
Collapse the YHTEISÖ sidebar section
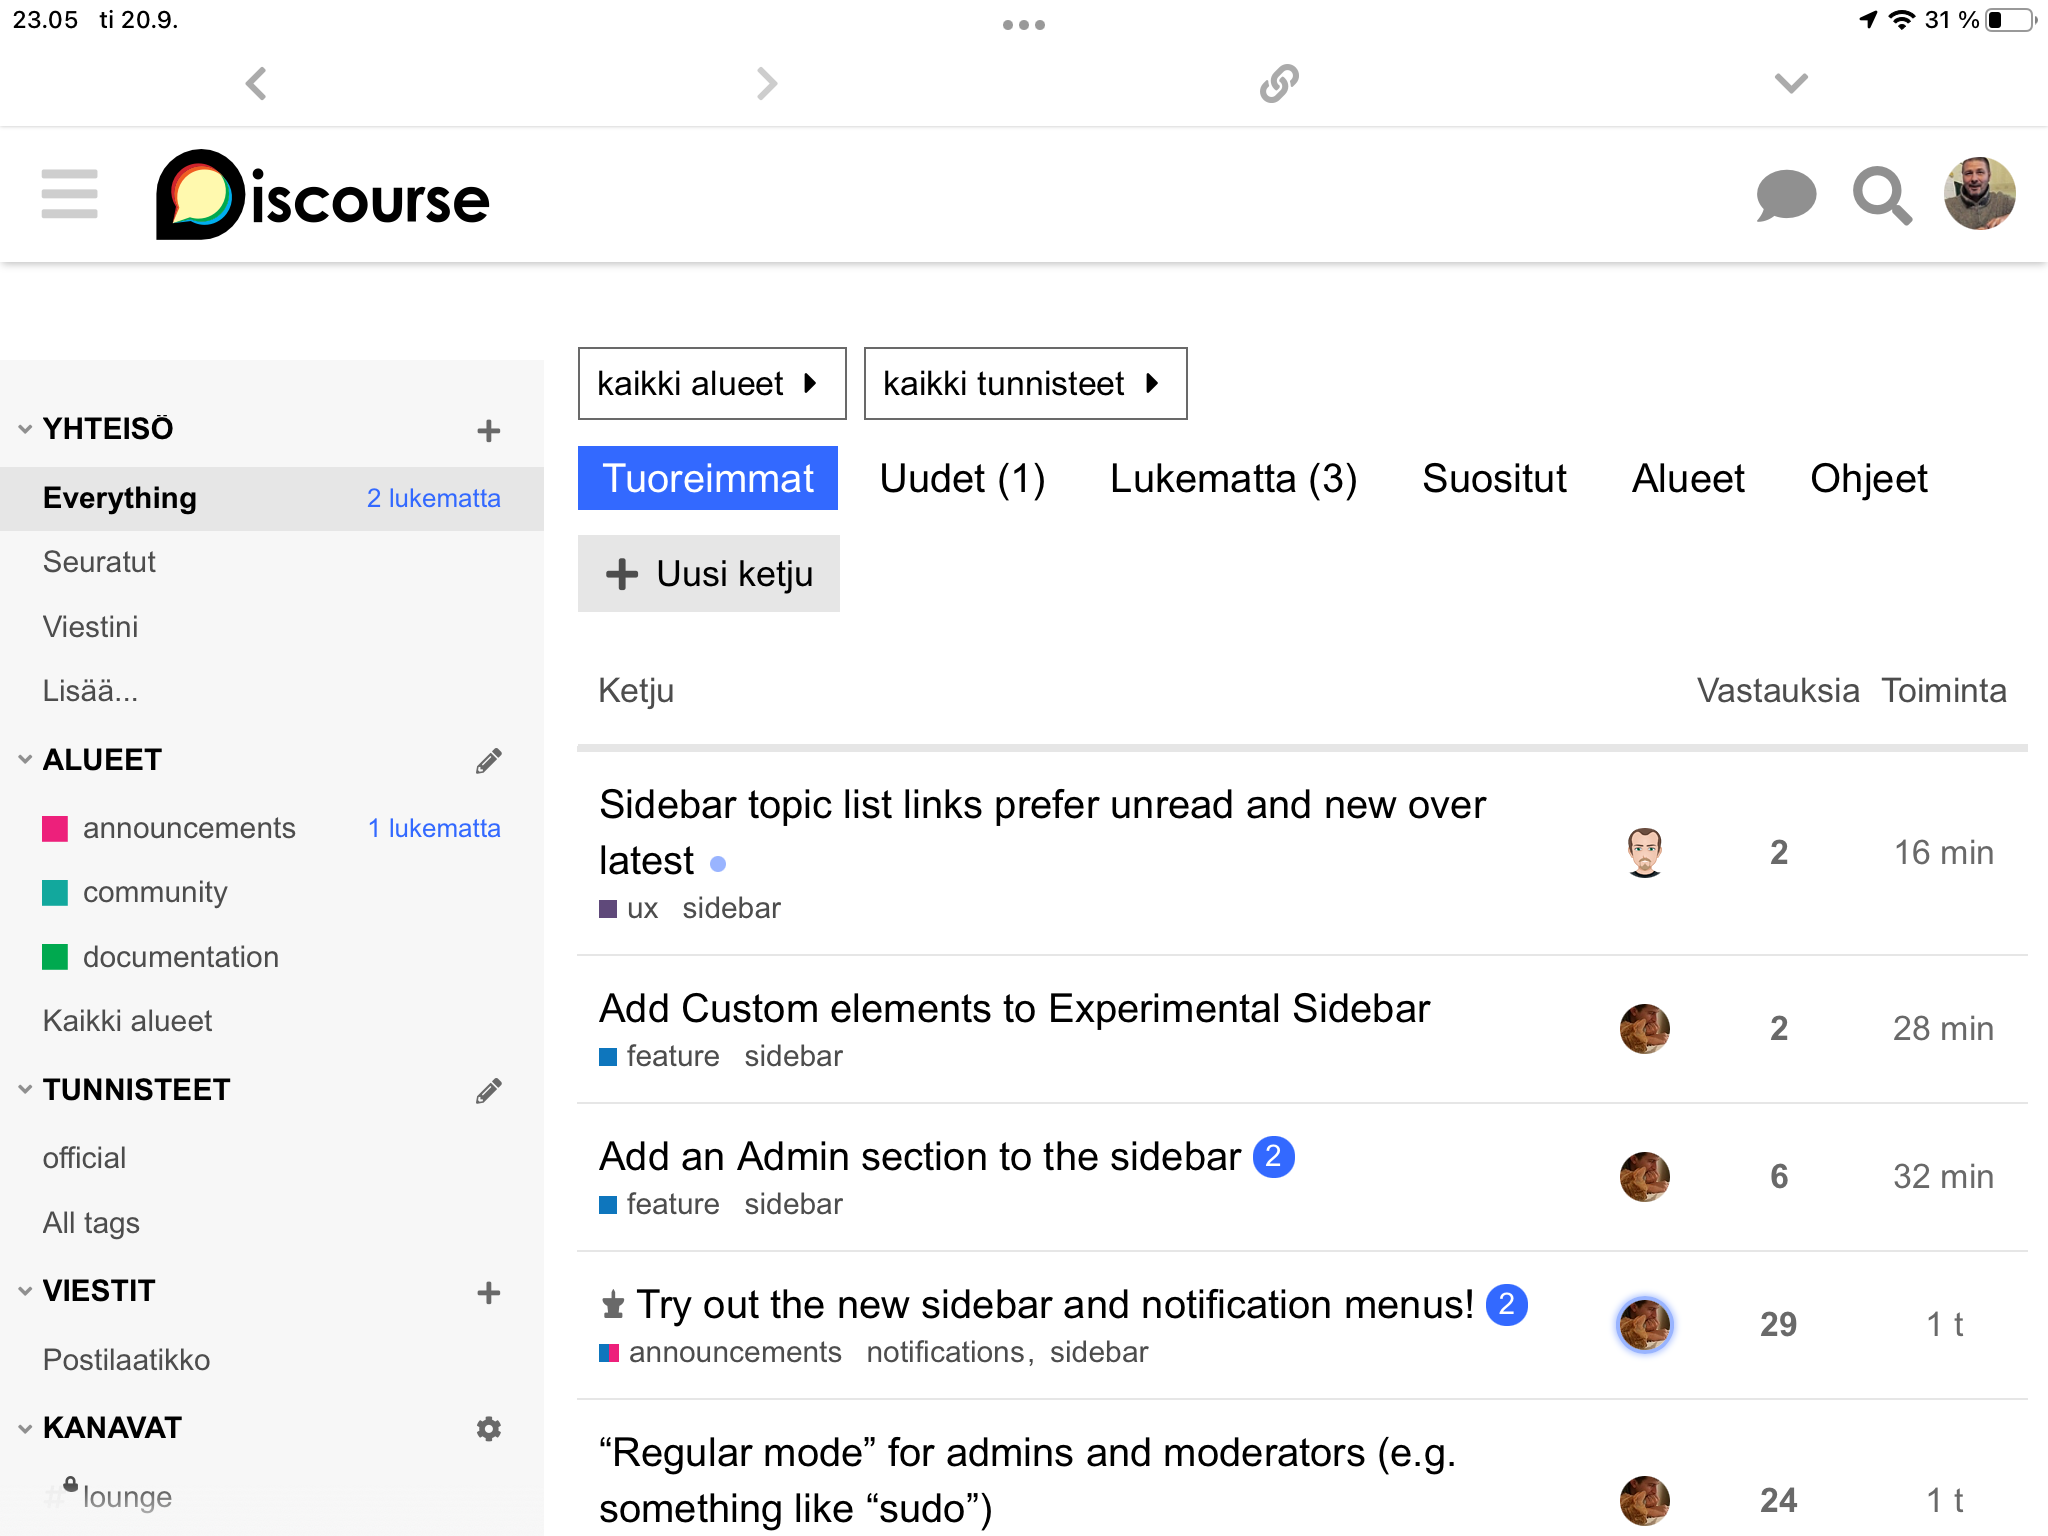tap(25, 429)
